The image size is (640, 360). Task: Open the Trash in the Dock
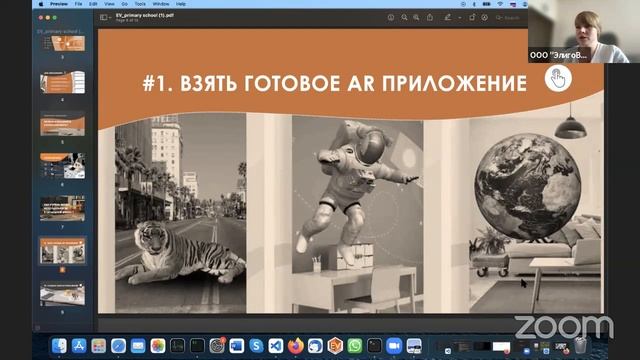tap(580, 346)
